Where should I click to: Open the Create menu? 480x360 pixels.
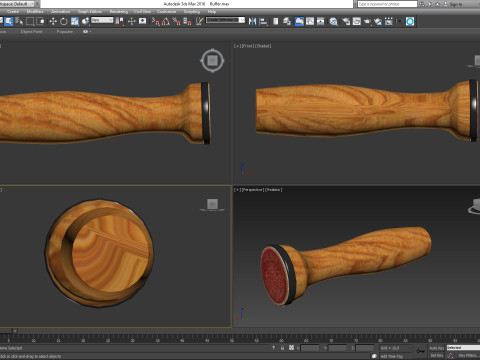(x=13, y=12)
